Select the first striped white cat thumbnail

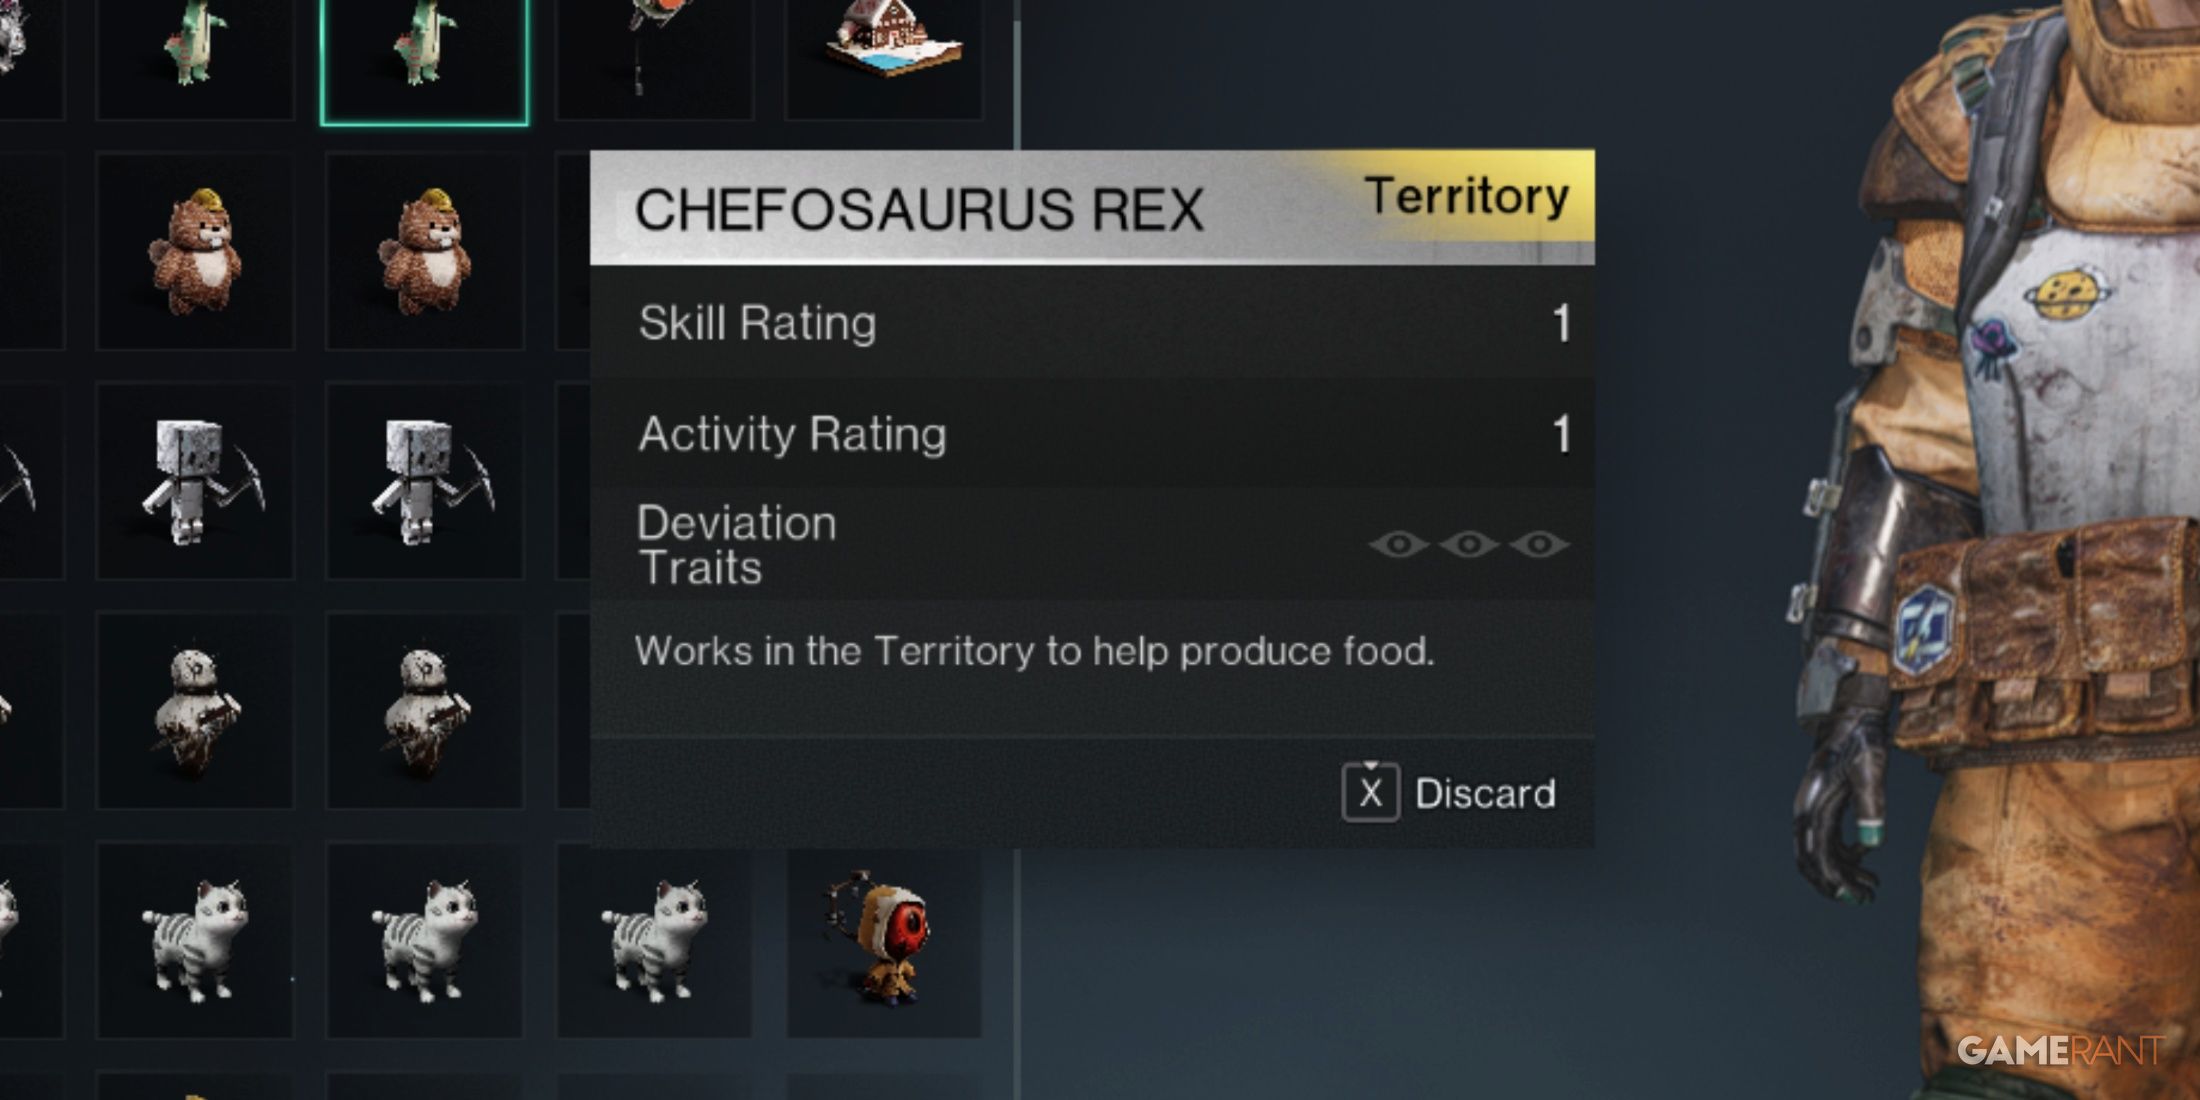pos(195,940)
